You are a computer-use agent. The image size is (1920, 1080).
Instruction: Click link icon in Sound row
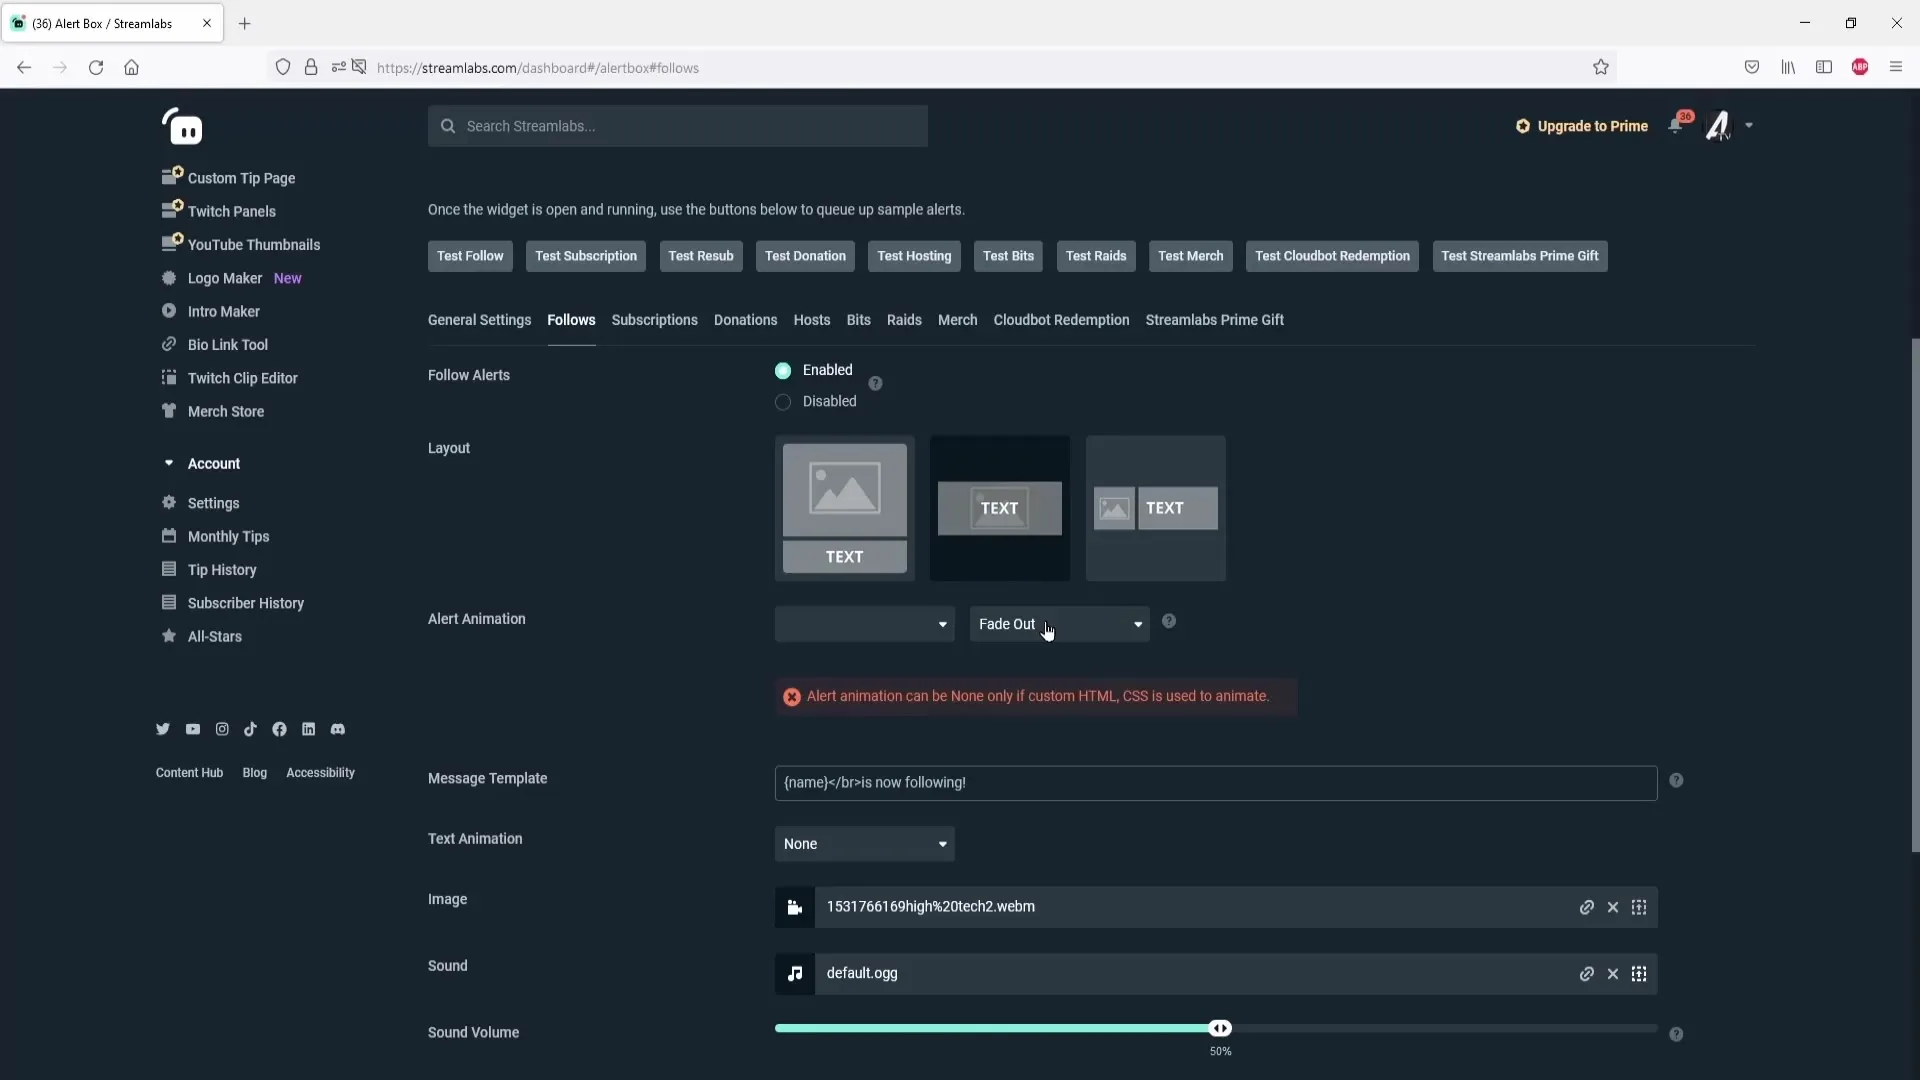[1586, 974]
